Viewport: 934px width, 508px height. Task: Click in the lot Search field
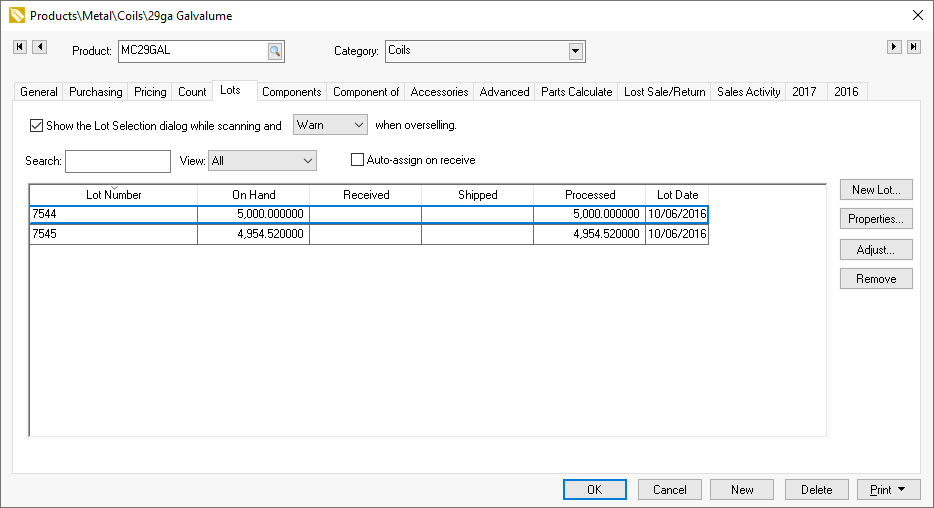[118, 161]
